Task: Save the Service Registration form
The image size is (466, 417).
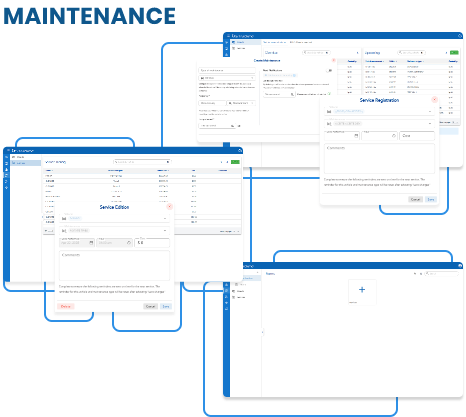Action: pos(431,199)
